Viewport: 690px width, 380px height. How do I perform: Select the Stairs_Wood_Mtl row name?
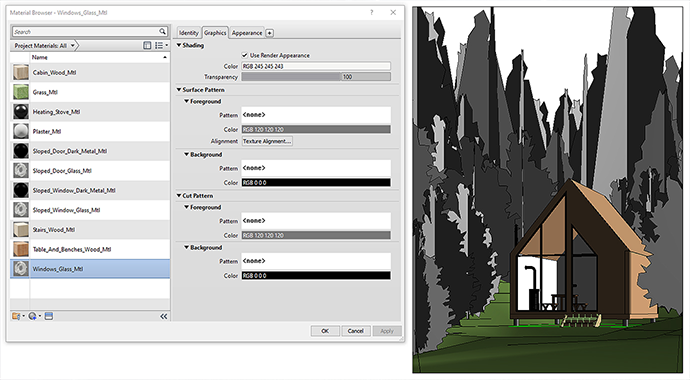tap(54, 230)
